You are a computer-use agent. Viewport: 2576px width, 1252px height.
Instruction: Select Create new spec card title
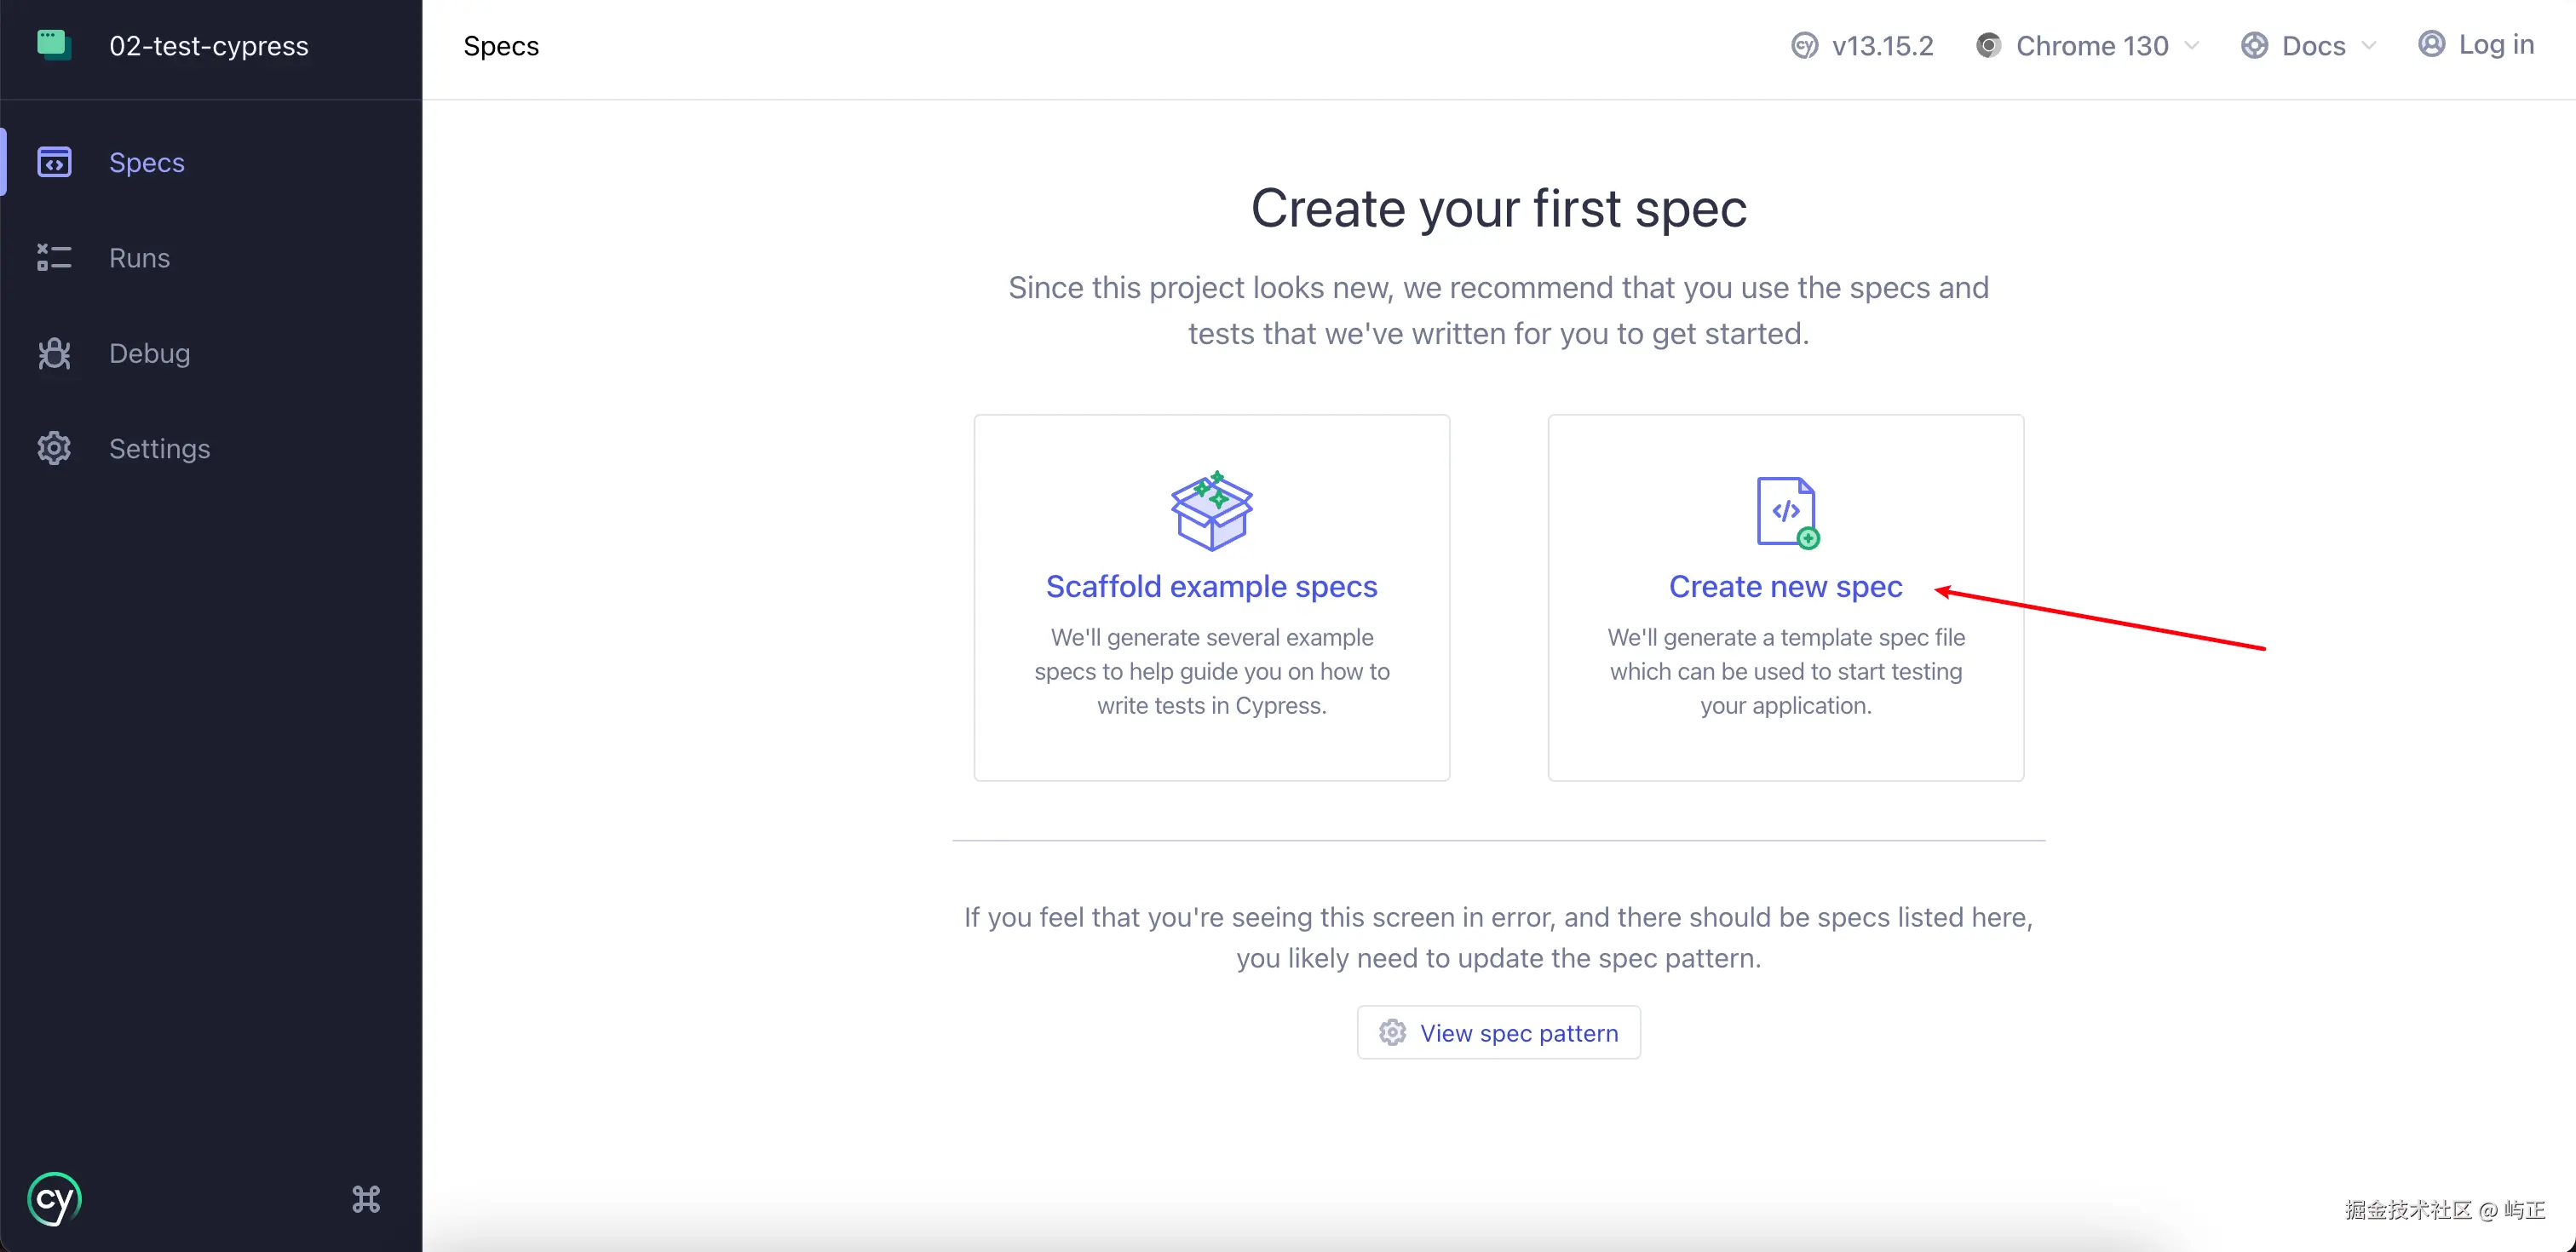click(1785, 586)
